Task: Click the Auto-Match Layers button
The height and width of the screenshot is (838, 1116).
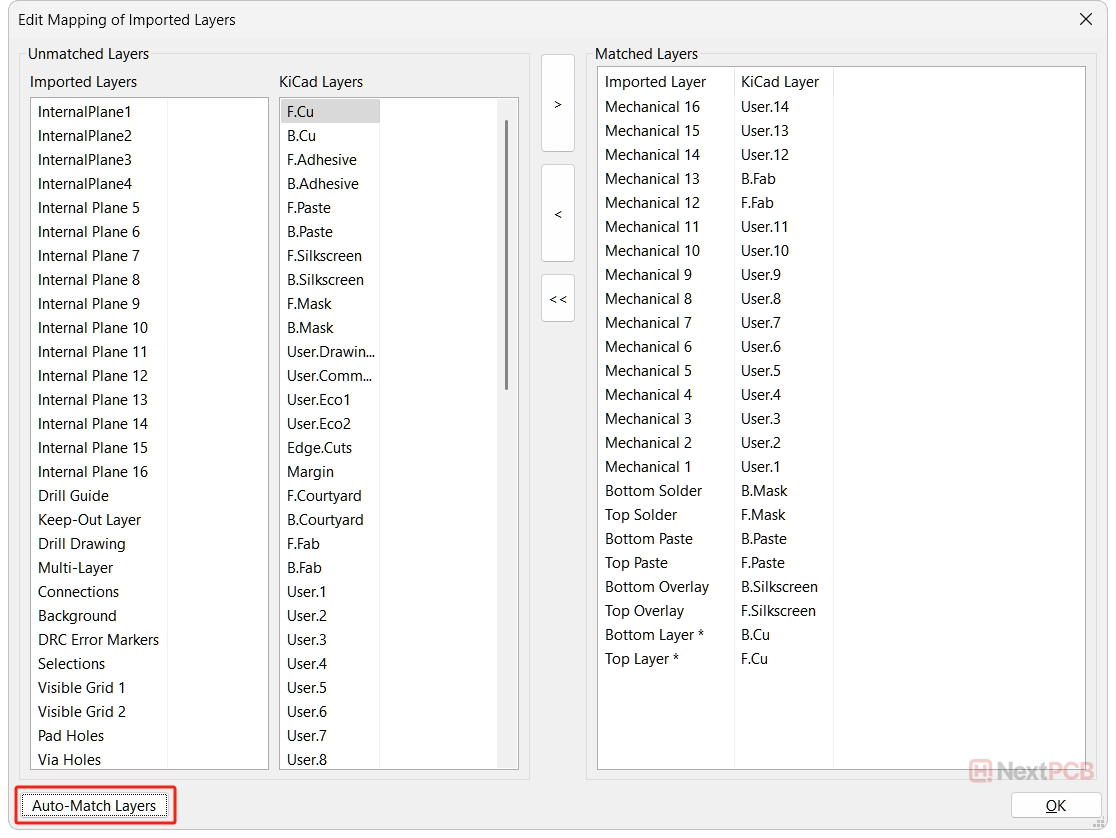Action: point(95,805)
